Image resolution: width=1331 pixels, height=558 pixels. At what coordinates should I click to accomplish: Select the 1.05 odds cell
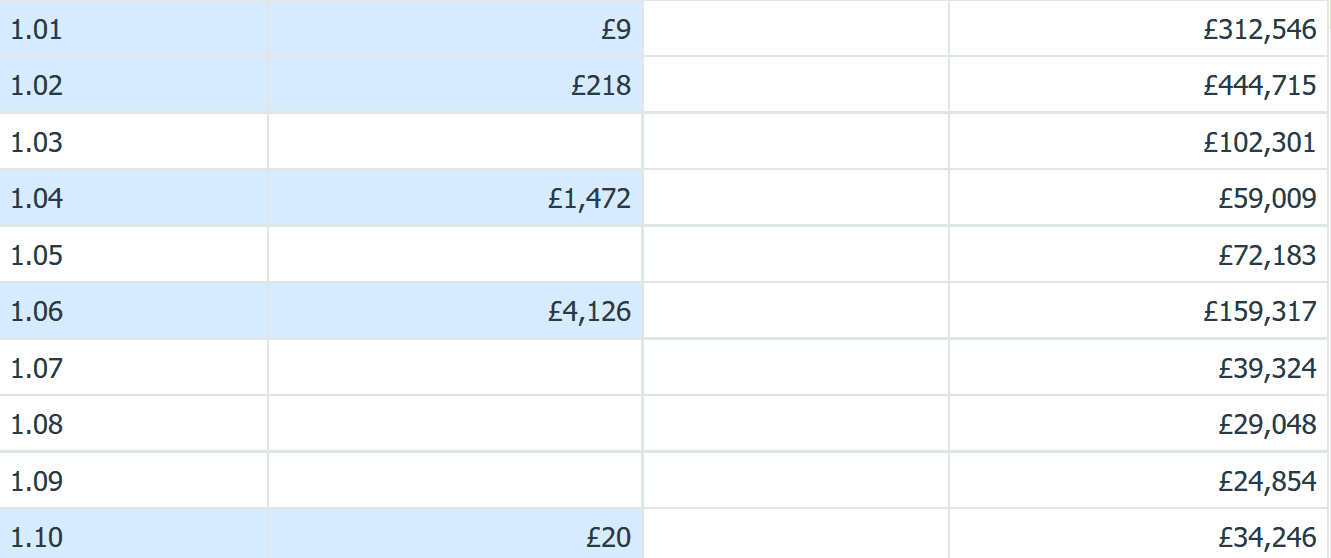click(x=134, y=255)
